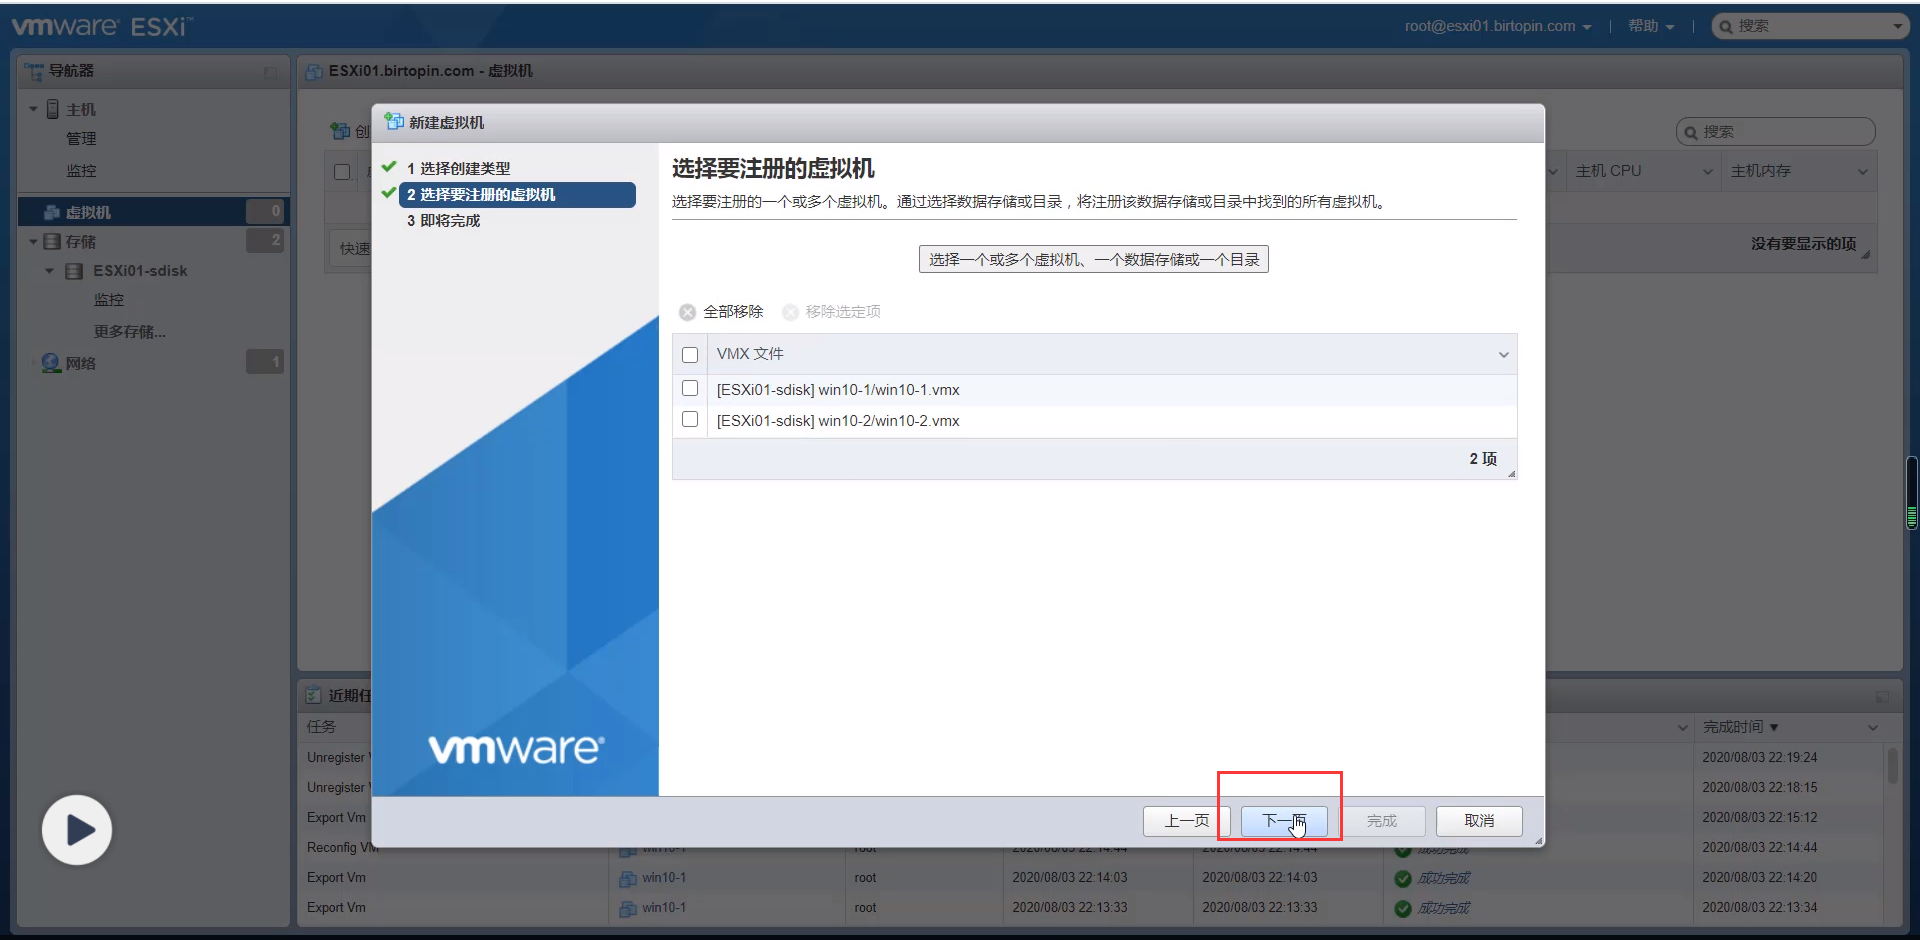Screen dimensions: 1920x940
Task: Click the success icon of the 22:14:20 task
Action: click(x=1403, y=878)
